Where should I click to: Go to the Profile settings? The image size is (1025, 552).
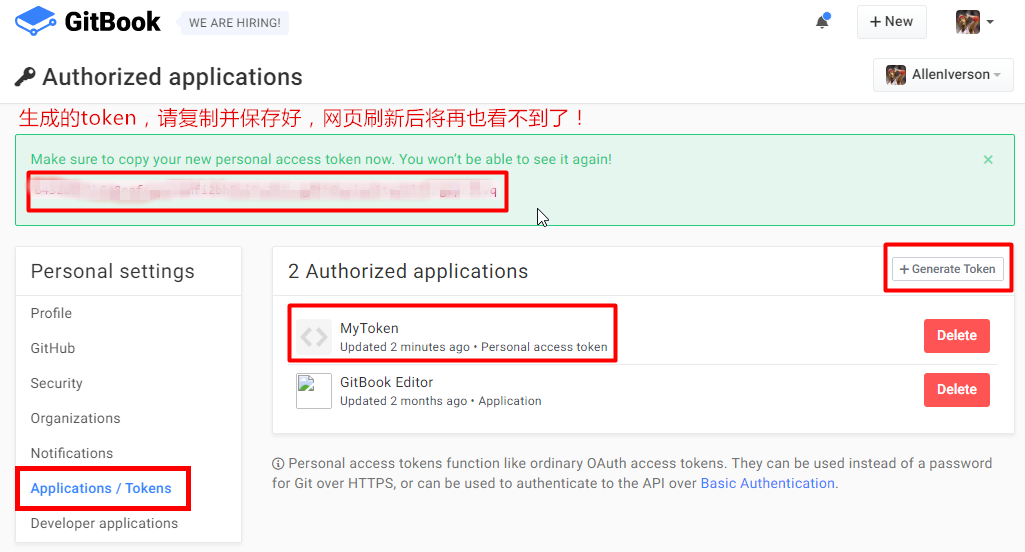tap(51, 313)
